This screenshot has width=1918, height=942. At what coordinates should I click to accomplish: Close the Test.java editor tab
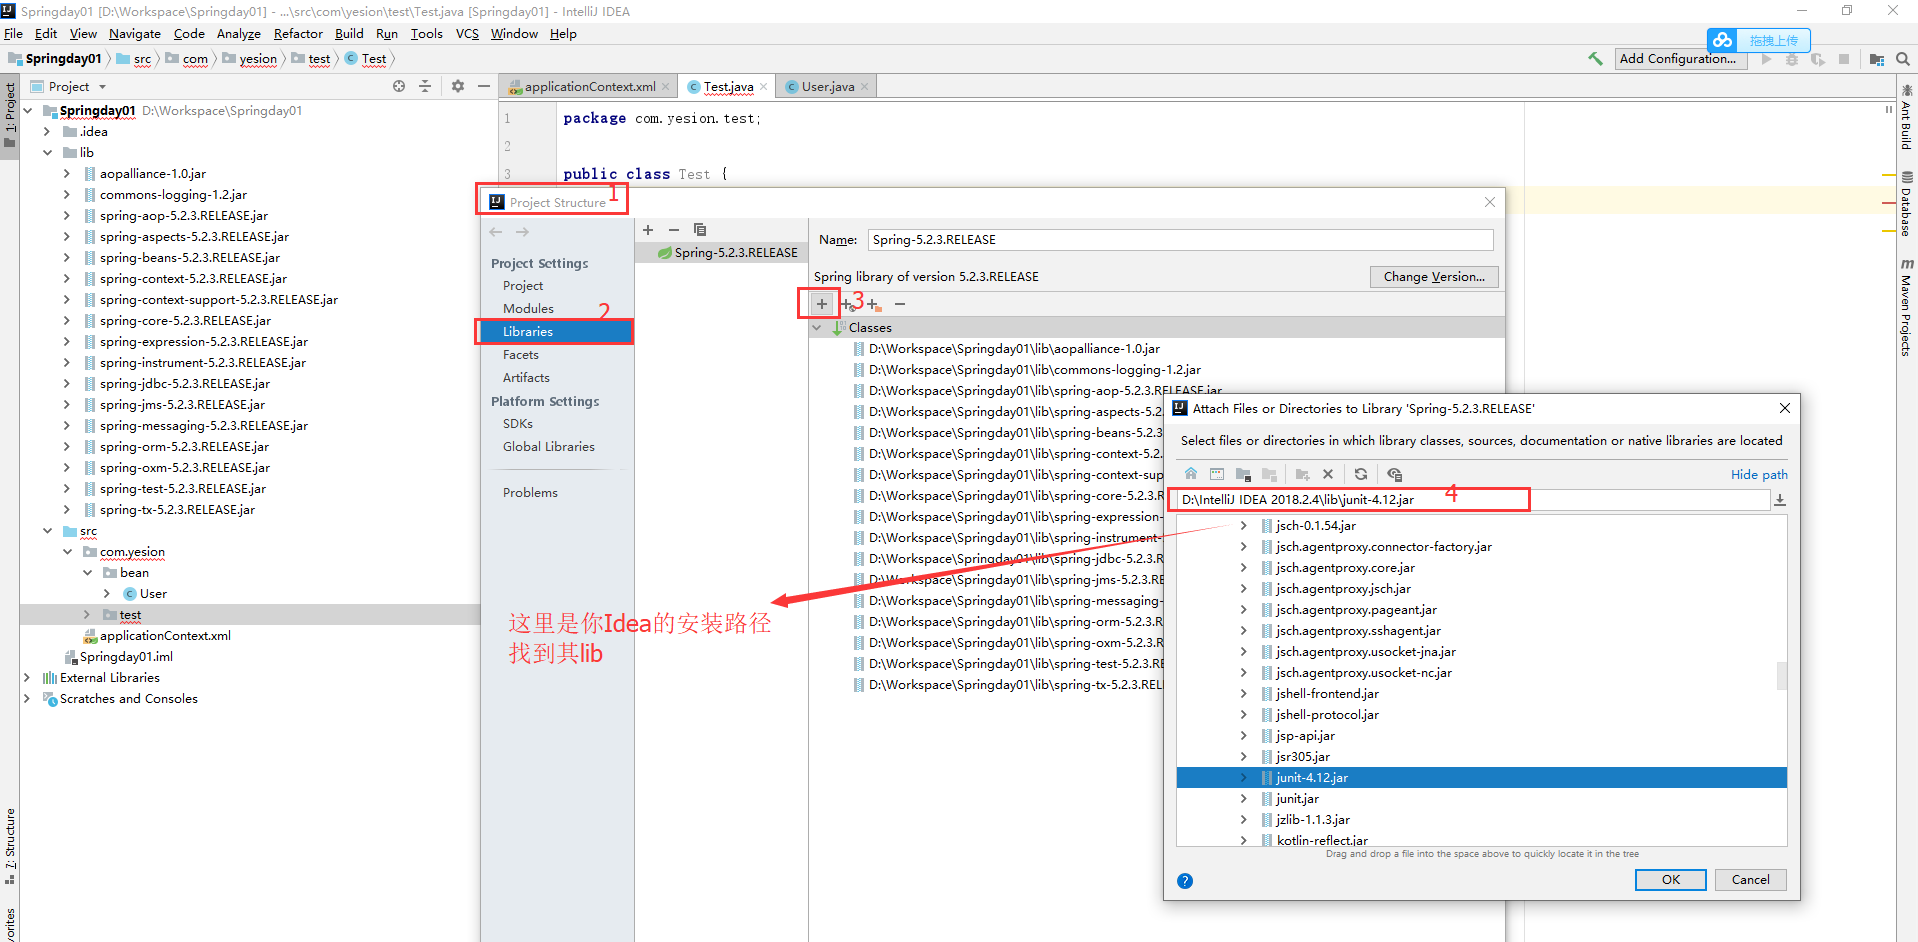click(763, 86)
